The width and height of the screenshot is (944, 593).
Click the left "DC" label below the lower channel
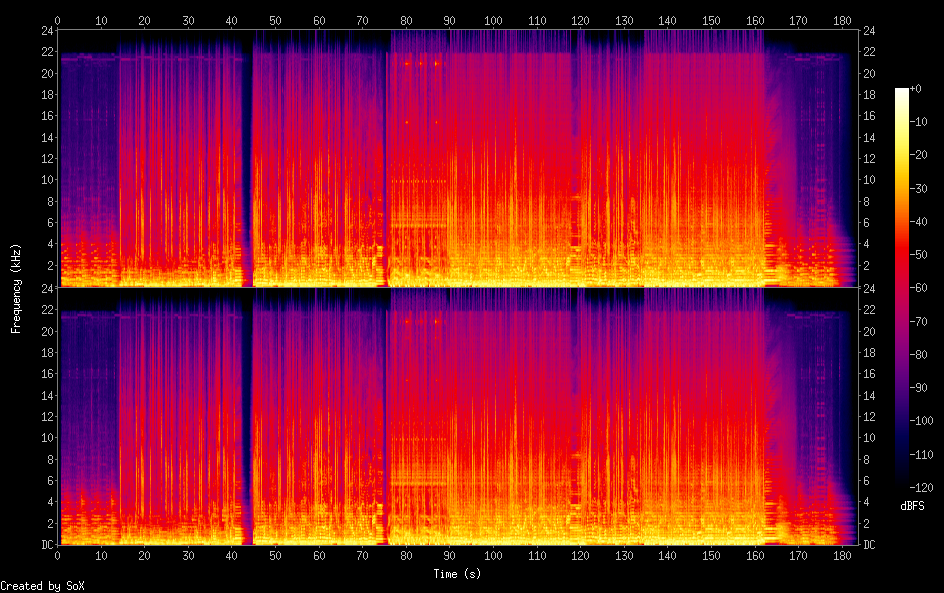pyautogui.click(x=48, y=545)
